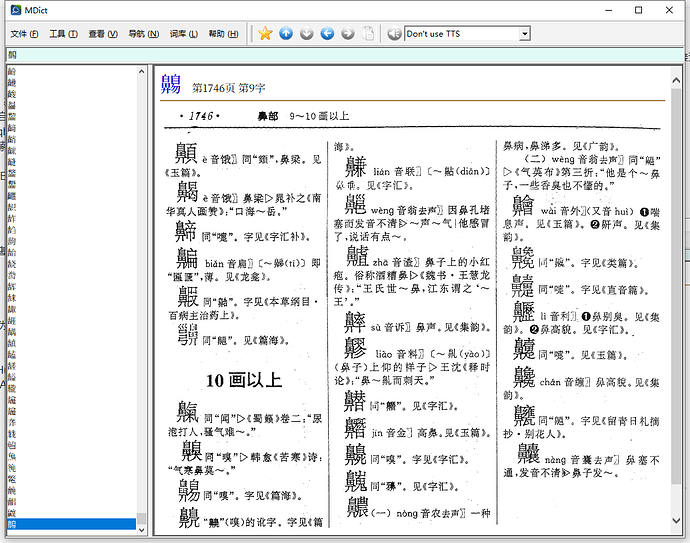Click the word list scrollbar thumb

(141, 519)
